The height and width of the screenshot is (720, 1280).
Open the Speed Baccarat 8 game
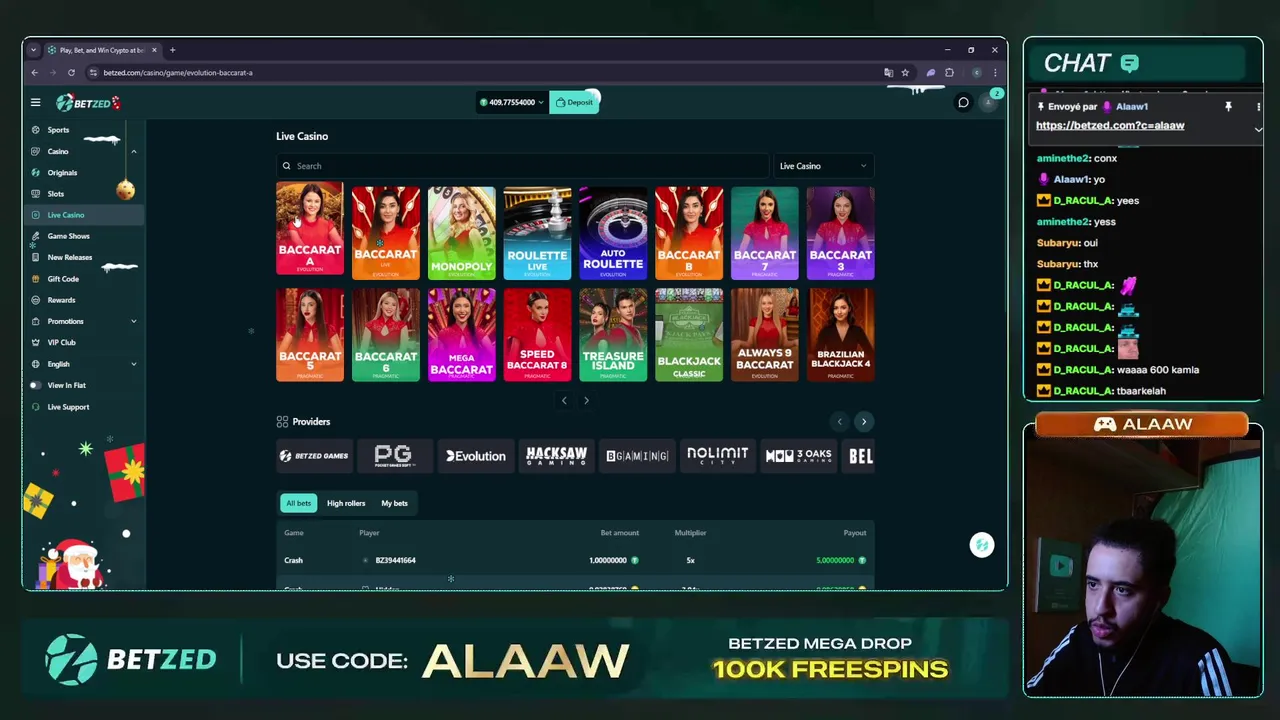point(537,335)
